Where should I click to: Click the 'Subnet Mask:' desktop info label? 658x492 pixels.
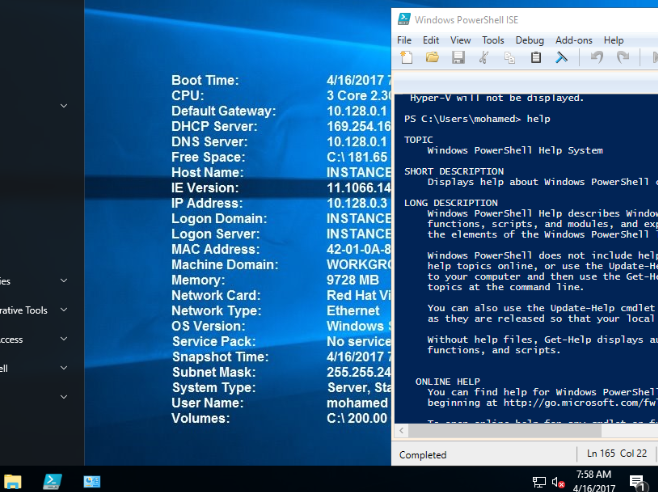(x=214, y=372)
